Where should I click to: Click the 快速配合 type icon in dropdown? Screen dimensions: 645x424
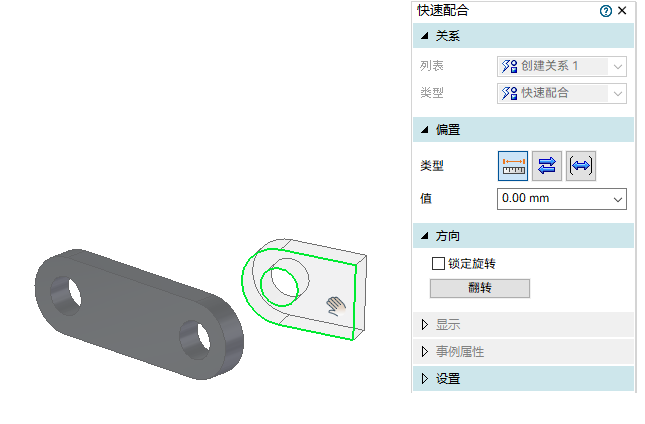click(509, 93)
